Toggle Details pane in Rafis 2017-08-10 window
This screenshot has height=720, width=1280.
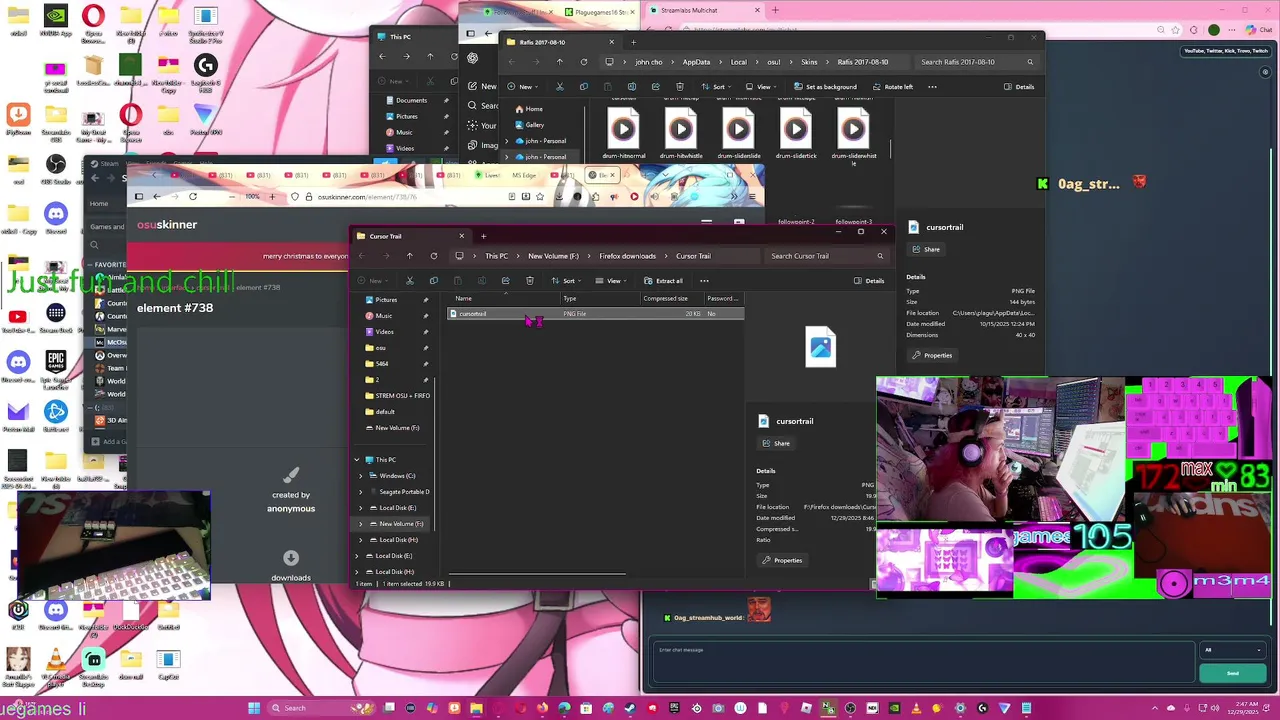1019,87
